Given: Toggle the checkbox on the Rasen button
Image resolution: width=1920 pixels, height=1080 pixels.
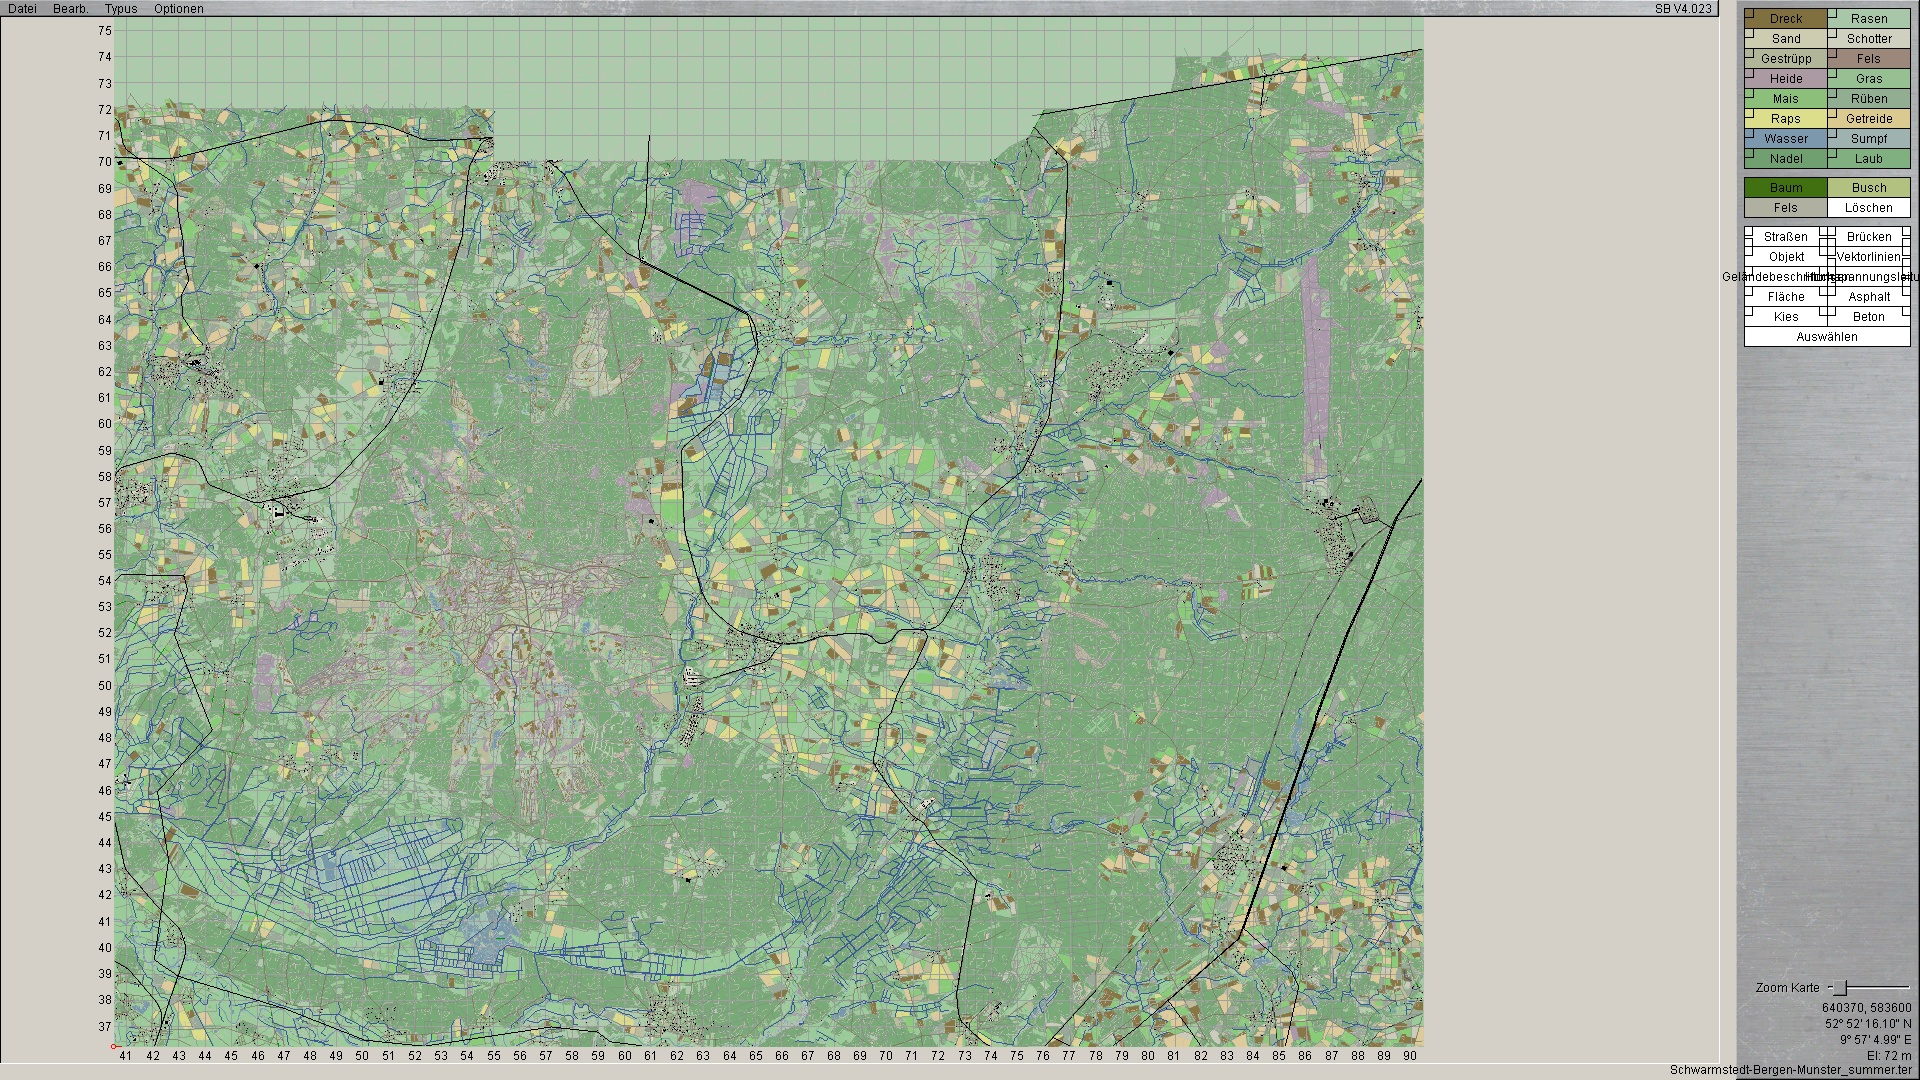Looking at the screenshot, I should pos(1832,13).
